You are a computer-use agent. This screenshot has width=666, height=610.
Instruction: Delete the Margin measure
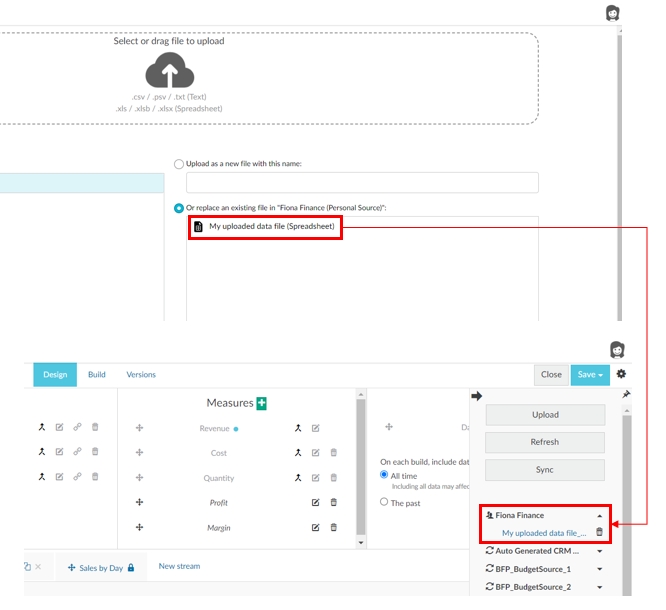[x=334, y=527]
